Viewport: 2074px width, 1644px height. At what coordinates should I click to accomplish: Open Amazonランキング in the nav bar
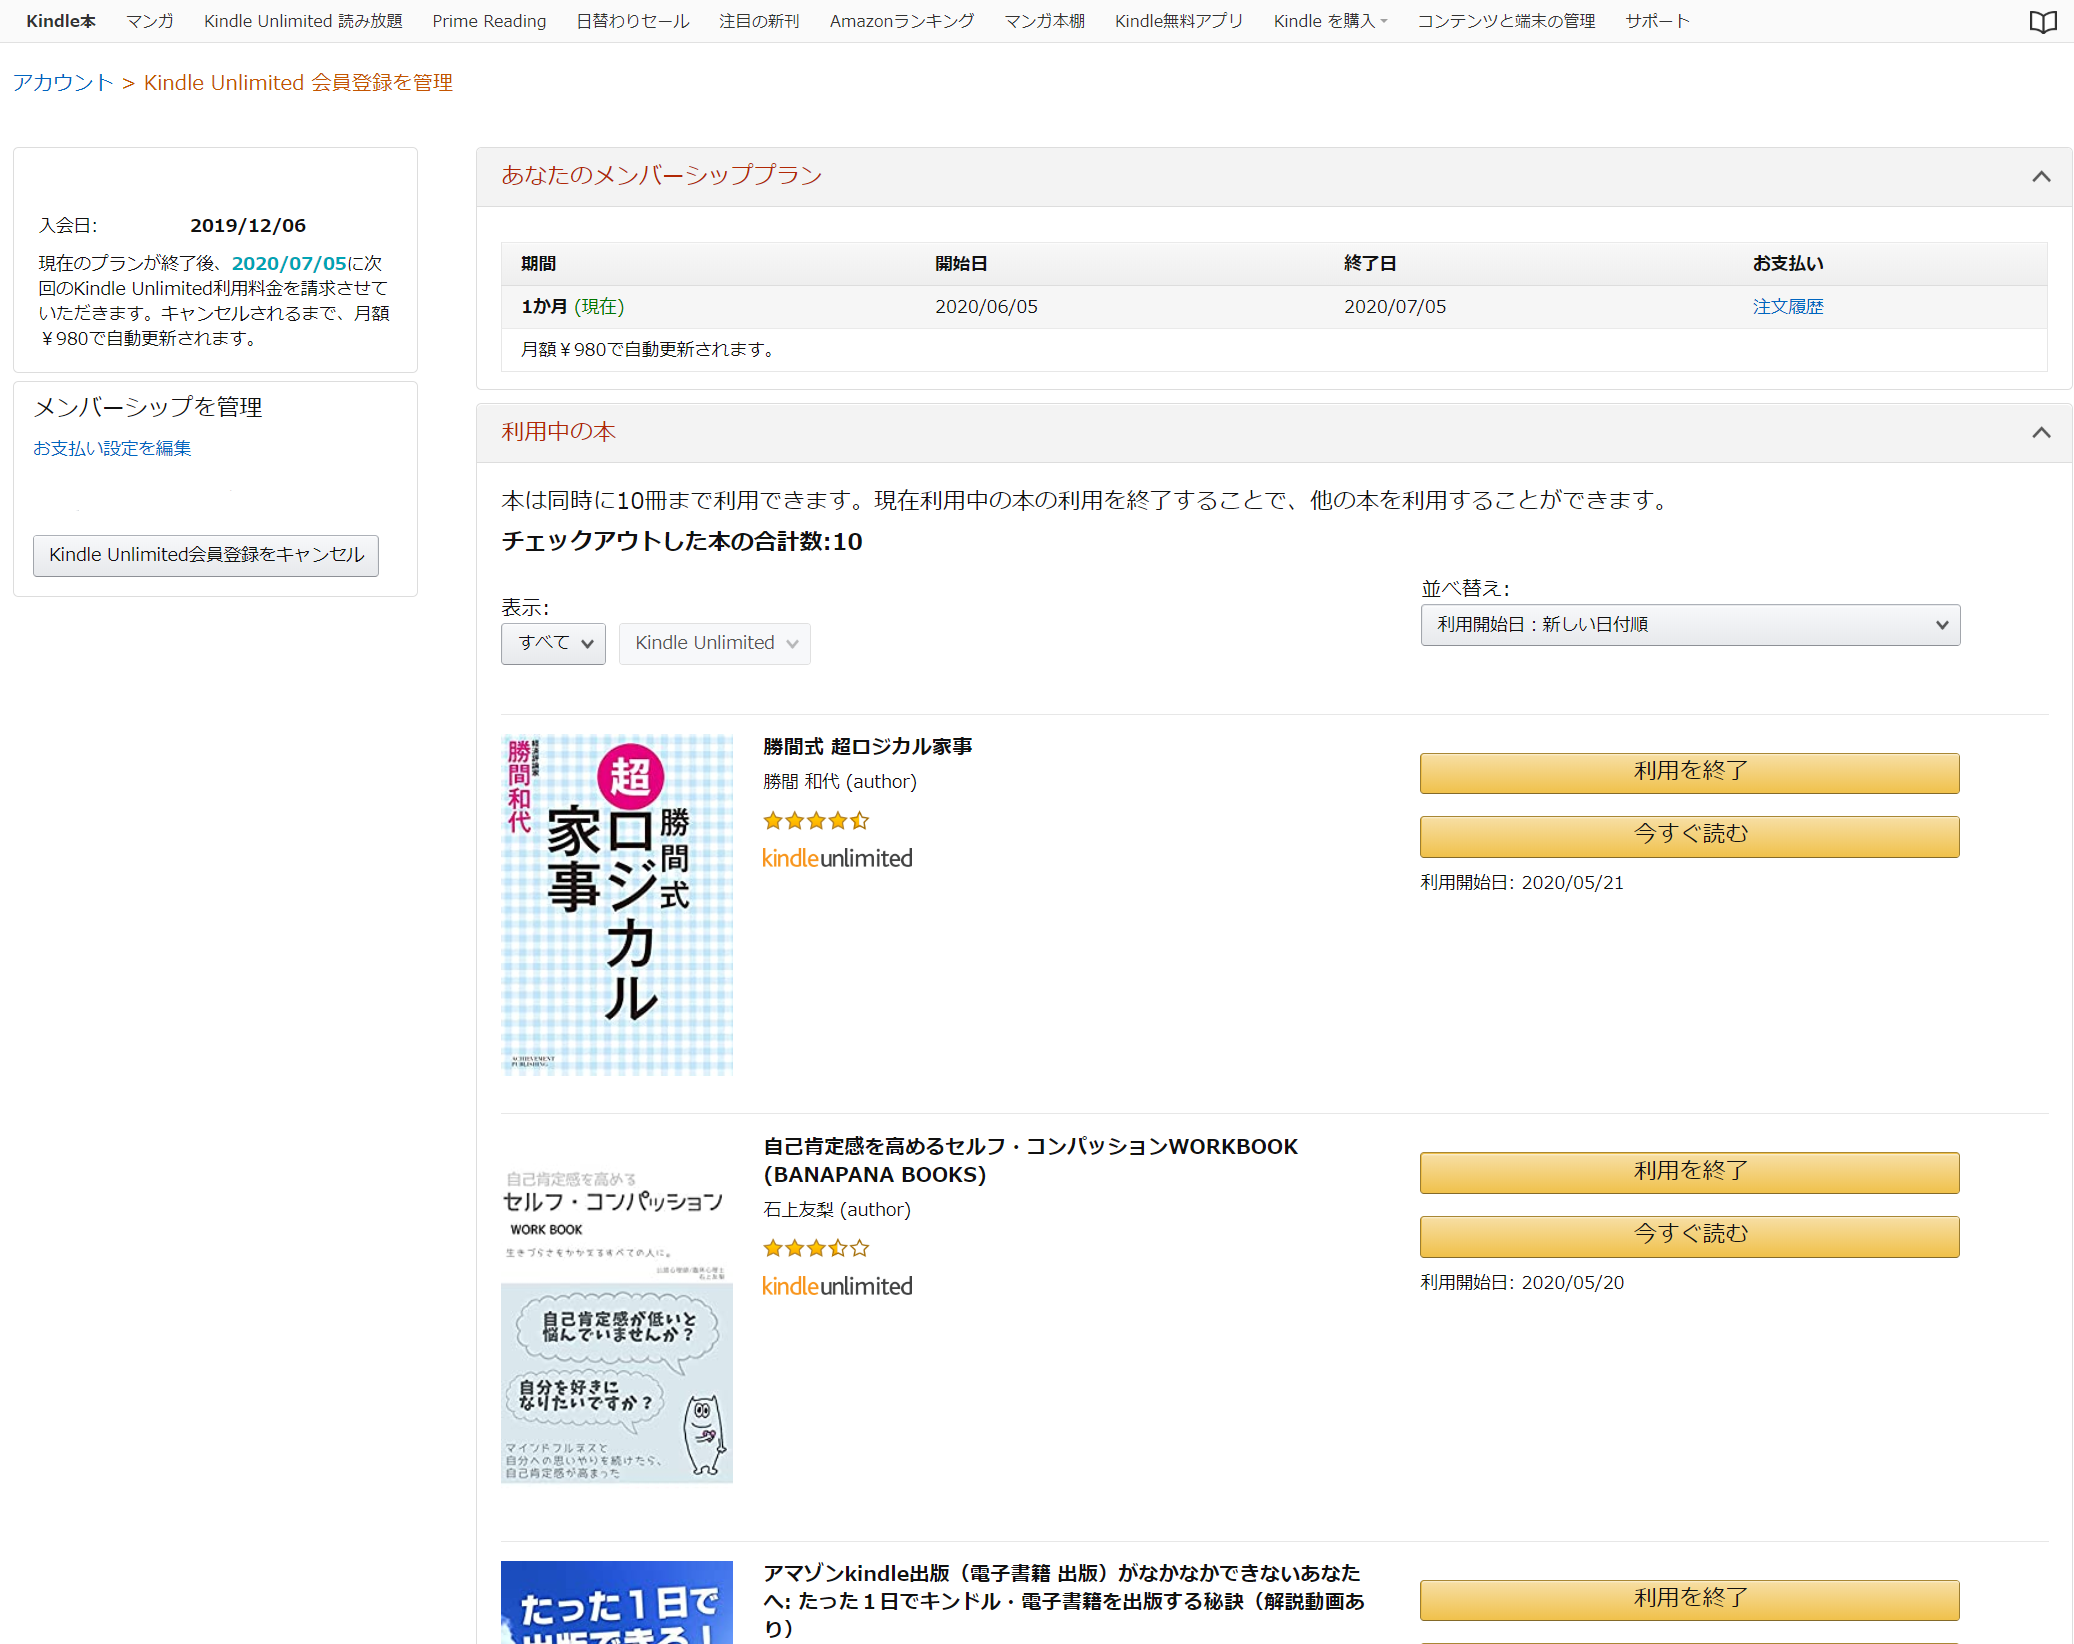point(902,21)
